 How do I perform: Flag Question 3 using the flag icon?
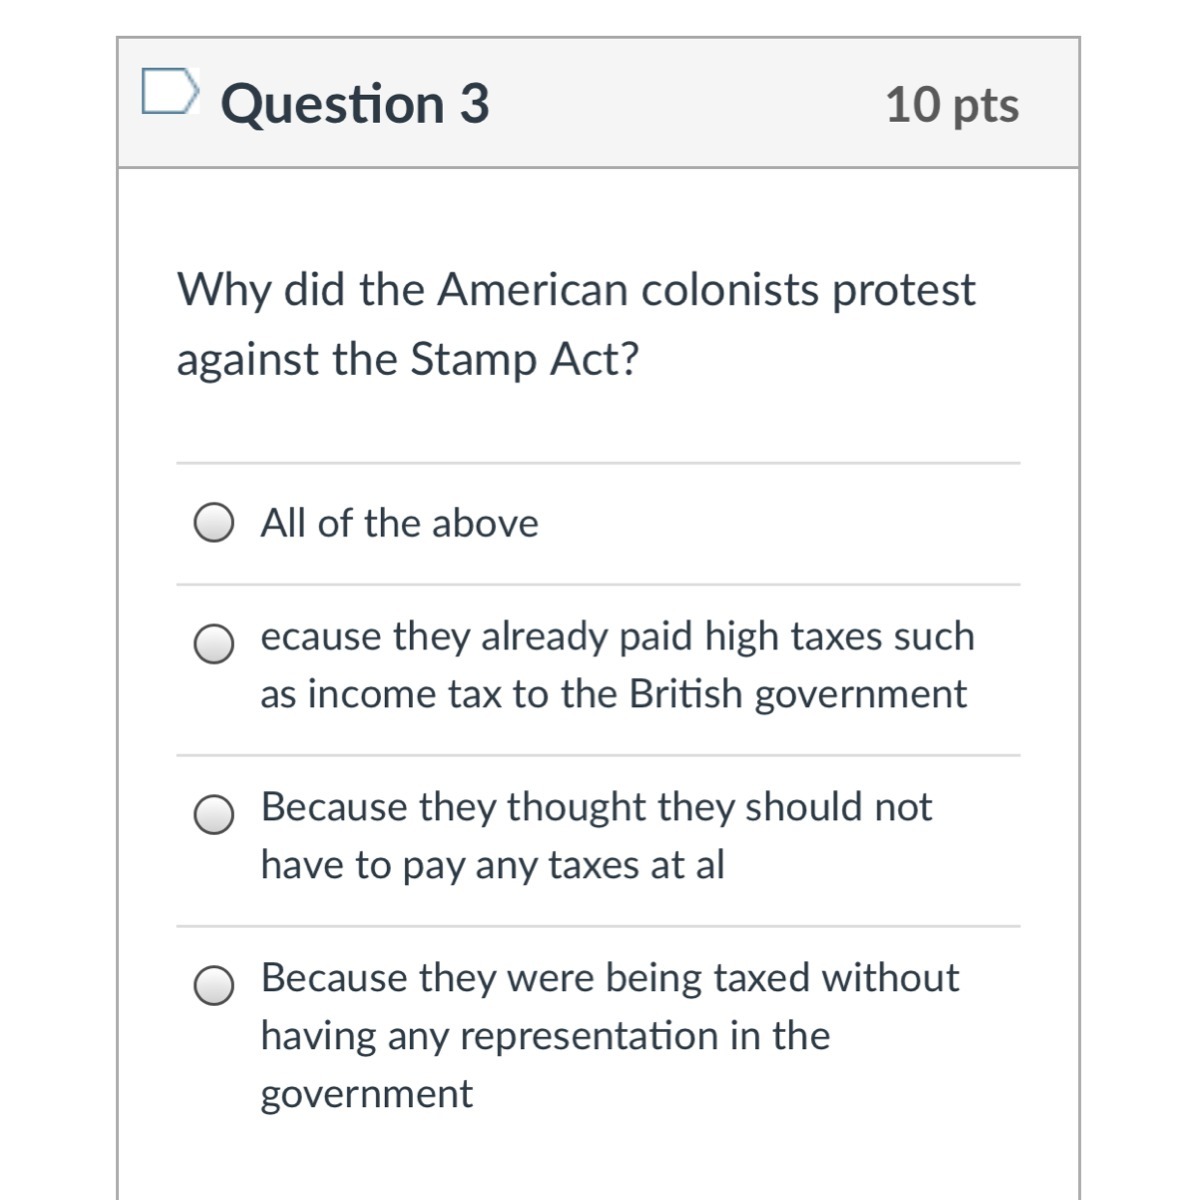169,91
